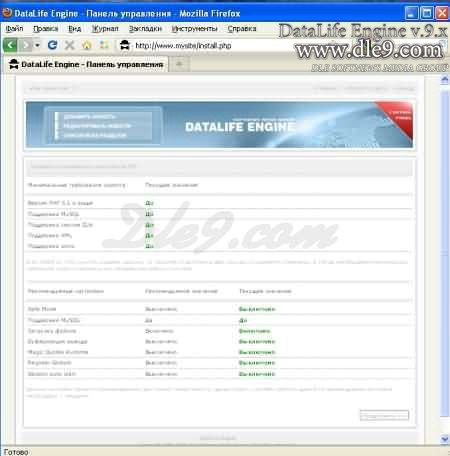Click the Forward navigation arrow
This screenshot has height=456, width=450.
[25, 45]
